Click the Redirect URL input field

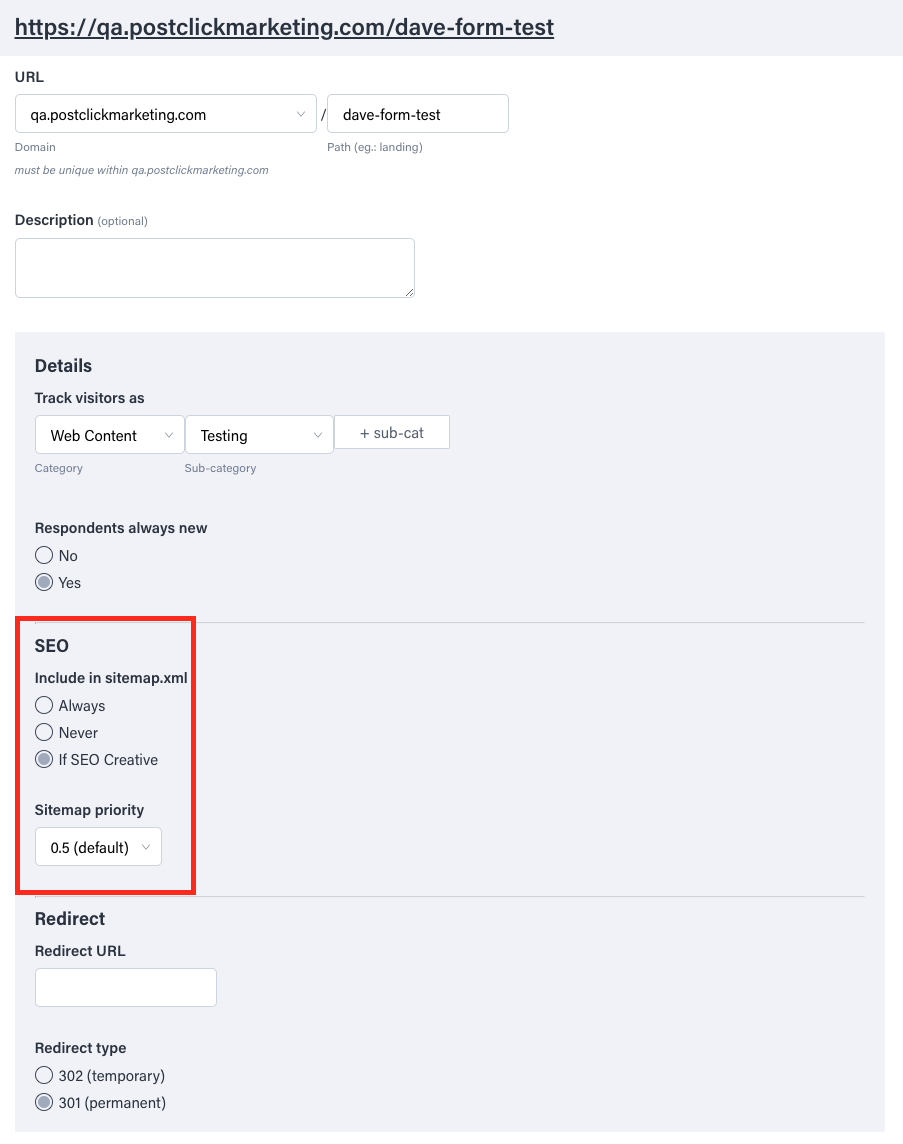[125, 987]
